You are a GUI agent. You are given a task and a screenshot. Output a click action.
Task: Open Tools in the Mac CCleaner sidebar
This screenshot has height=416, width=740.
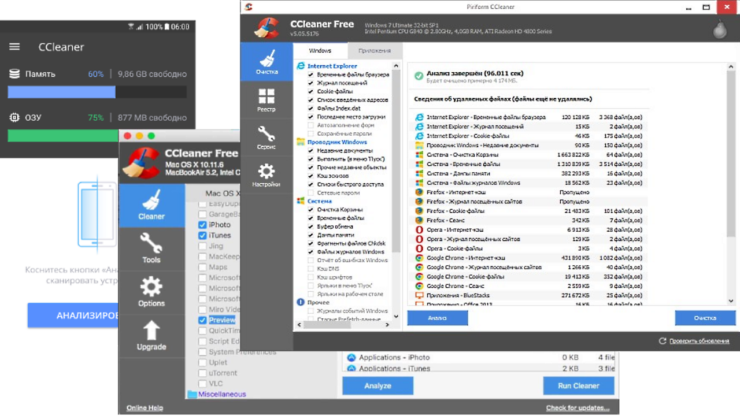click(x=151, y=249)
